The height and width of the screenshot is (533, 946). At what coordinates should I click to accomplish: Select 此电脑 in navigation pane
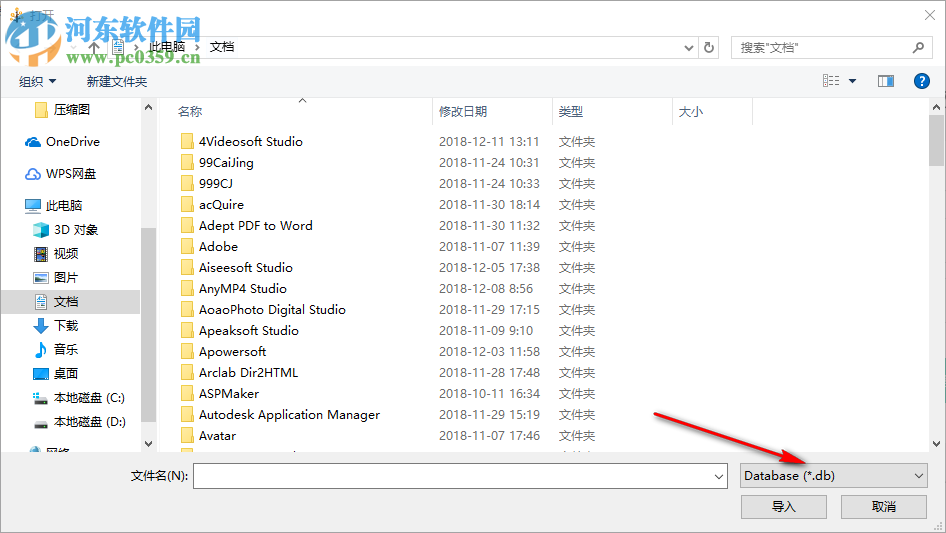(54, 206)
